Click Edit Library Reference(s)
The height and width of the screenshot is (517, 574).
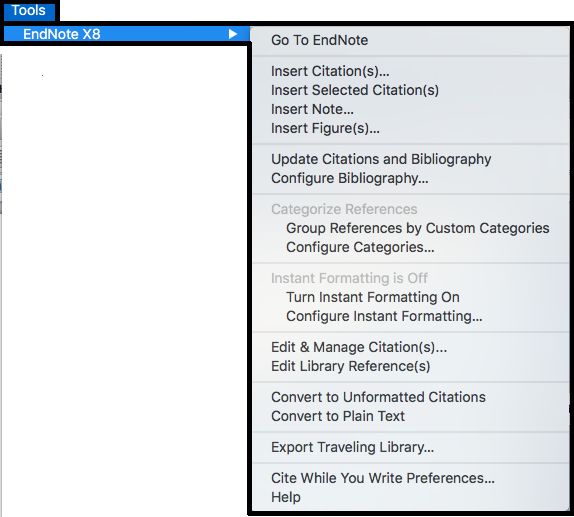[x=410, y=366]
